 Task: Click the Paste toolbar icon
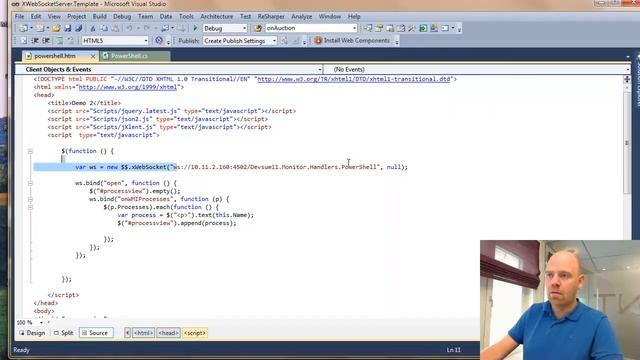click(x=116, y=28)
